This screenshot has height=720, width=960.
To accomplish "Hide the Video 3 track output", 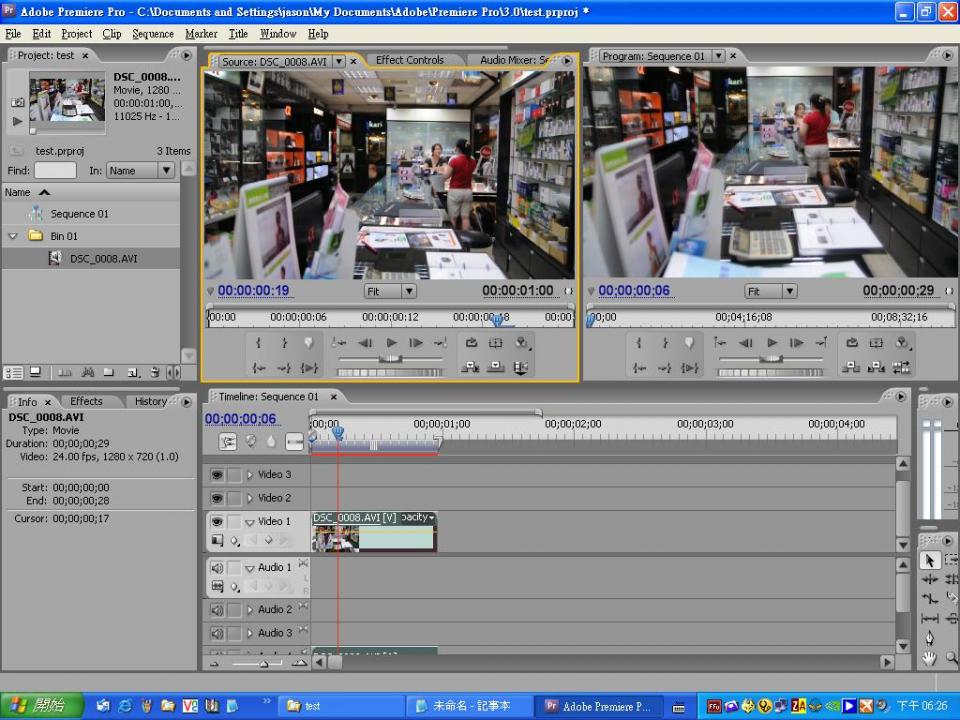I will [x=217, y=475].
